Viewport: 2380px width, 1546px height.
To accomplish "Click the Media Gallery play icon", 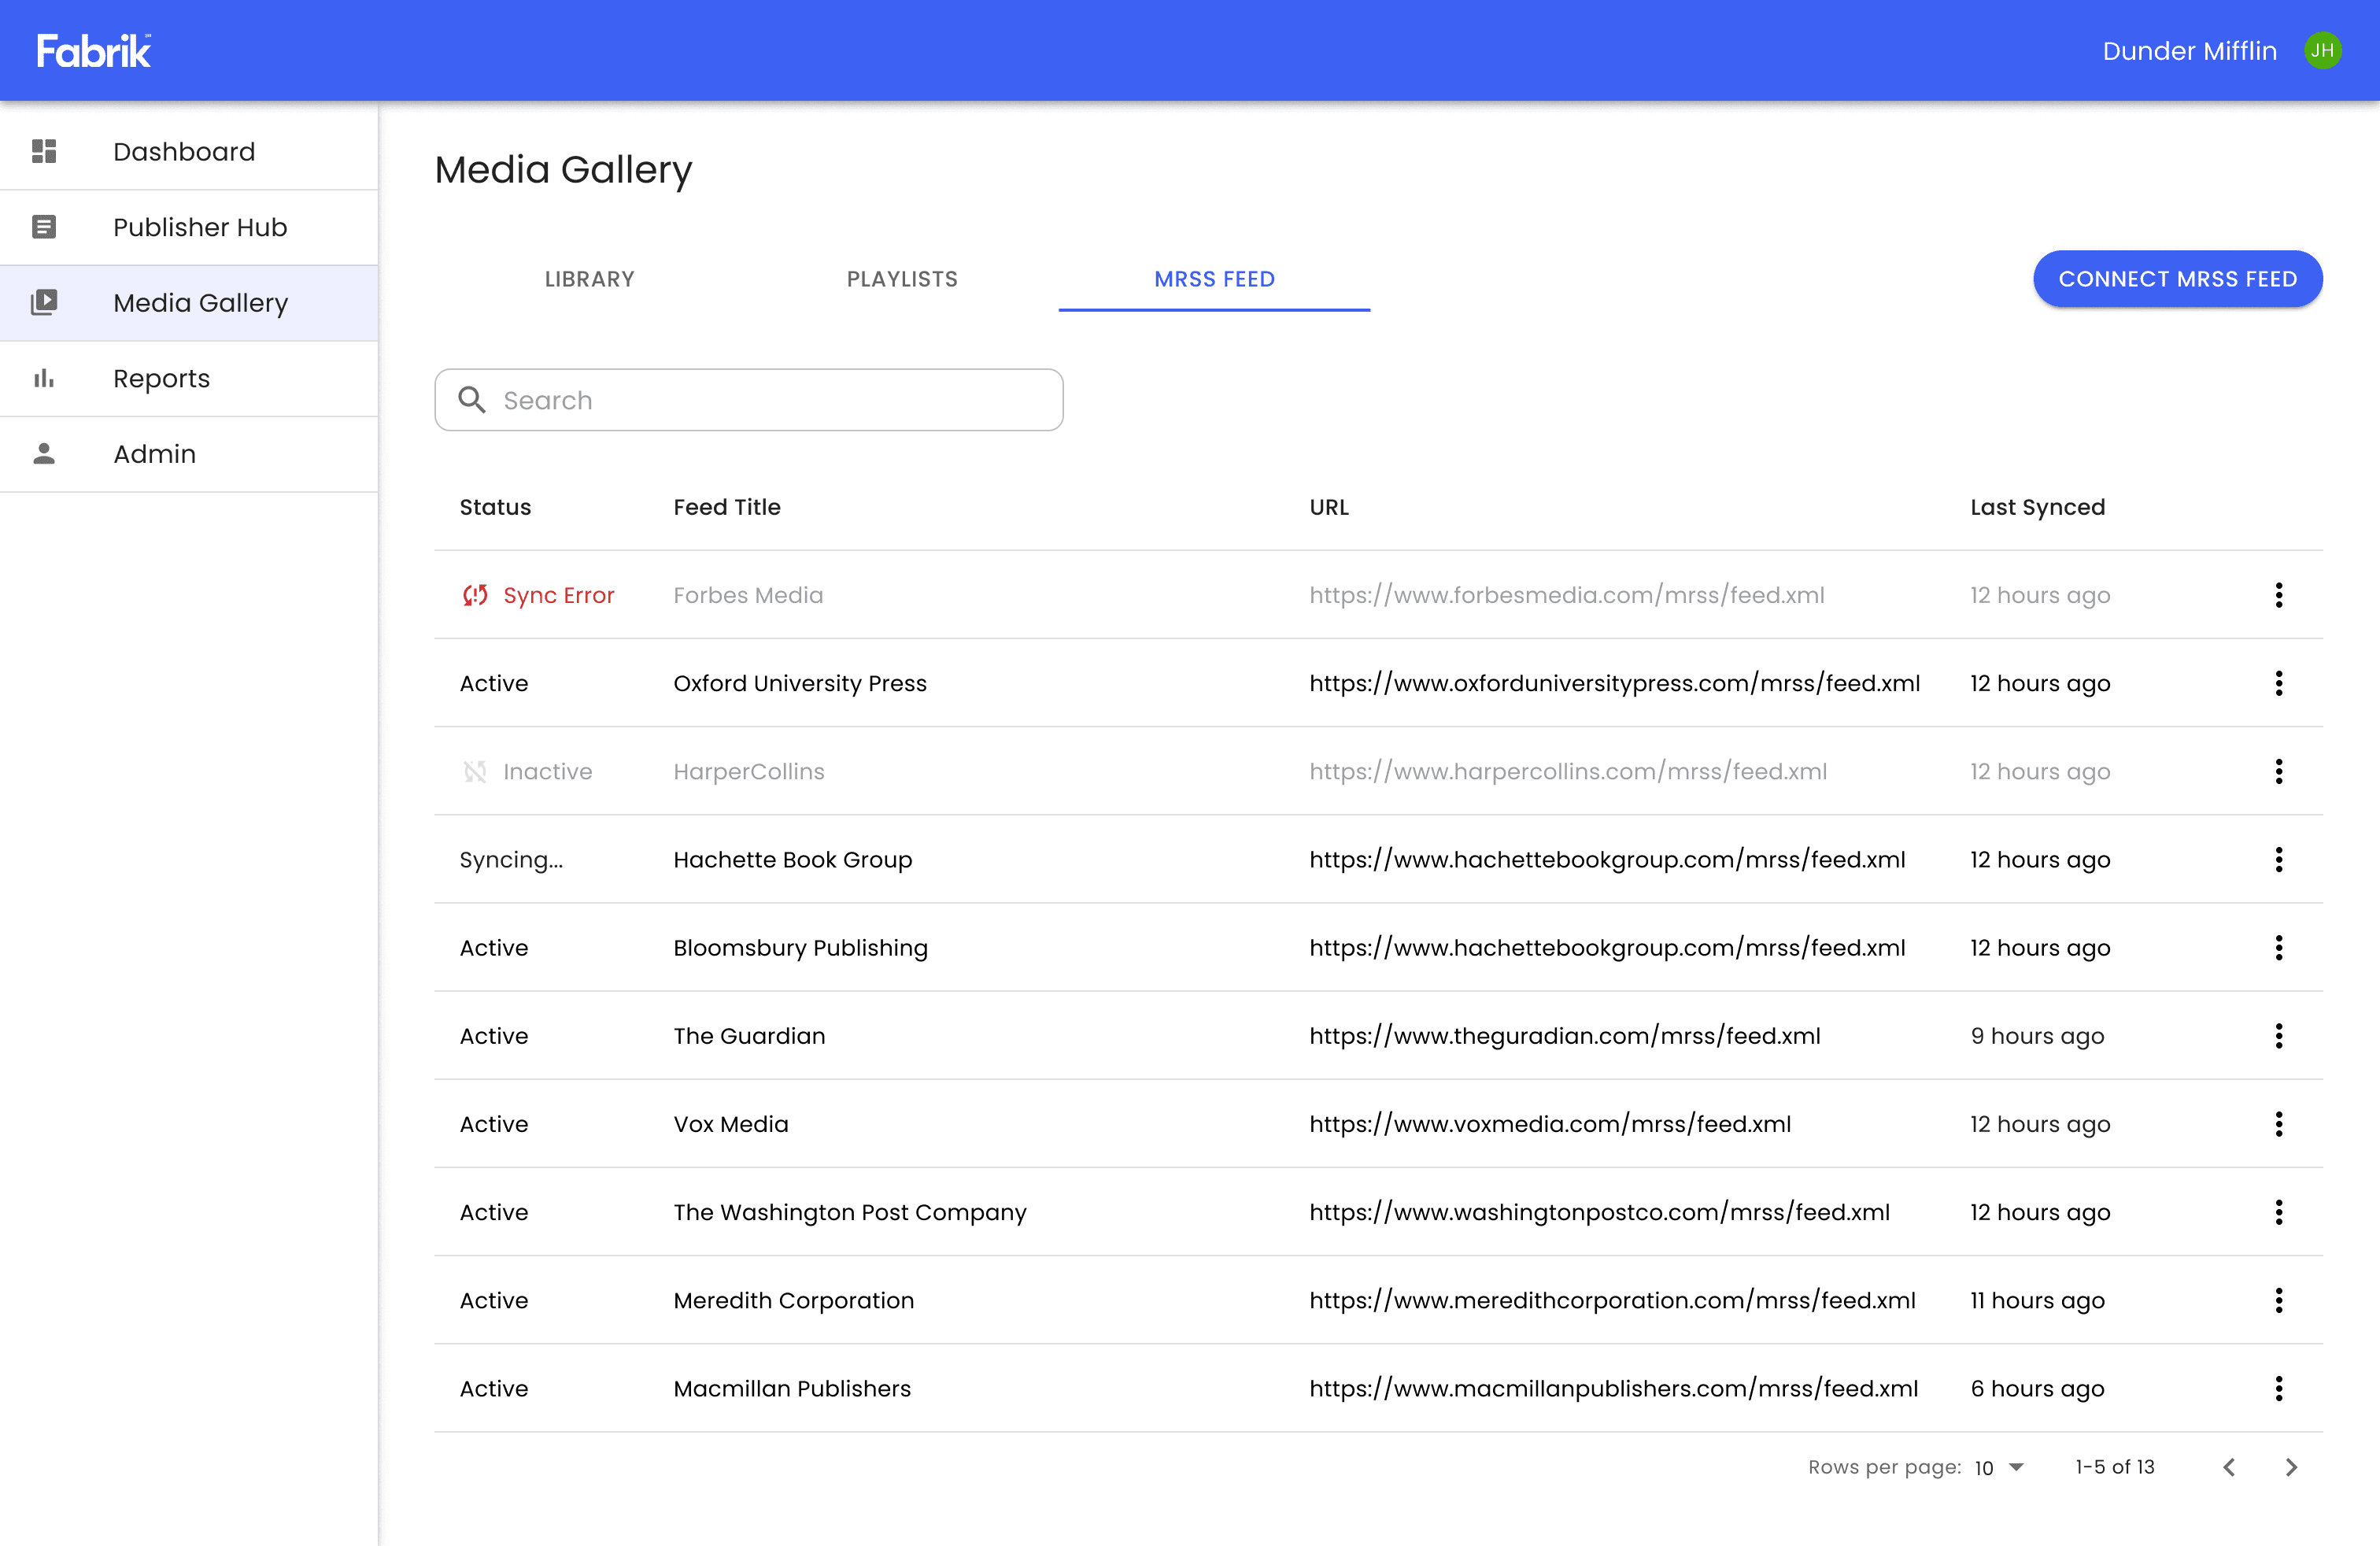I will point(44,302).
